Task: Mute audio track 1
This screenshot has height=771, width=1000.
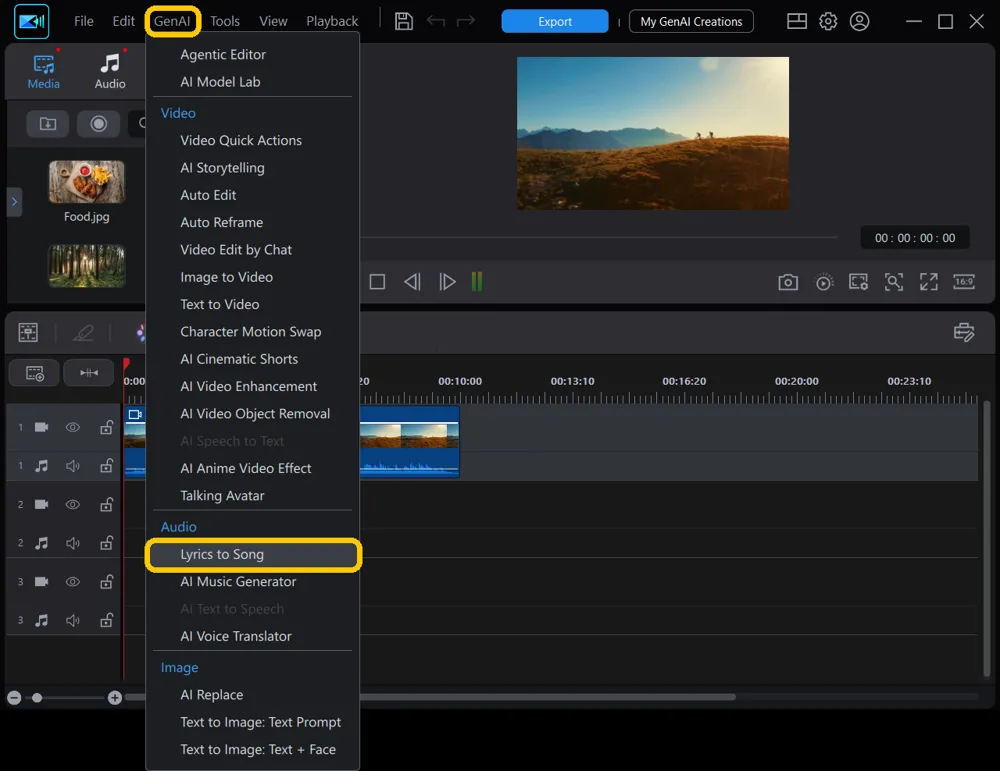Action: 73,466
